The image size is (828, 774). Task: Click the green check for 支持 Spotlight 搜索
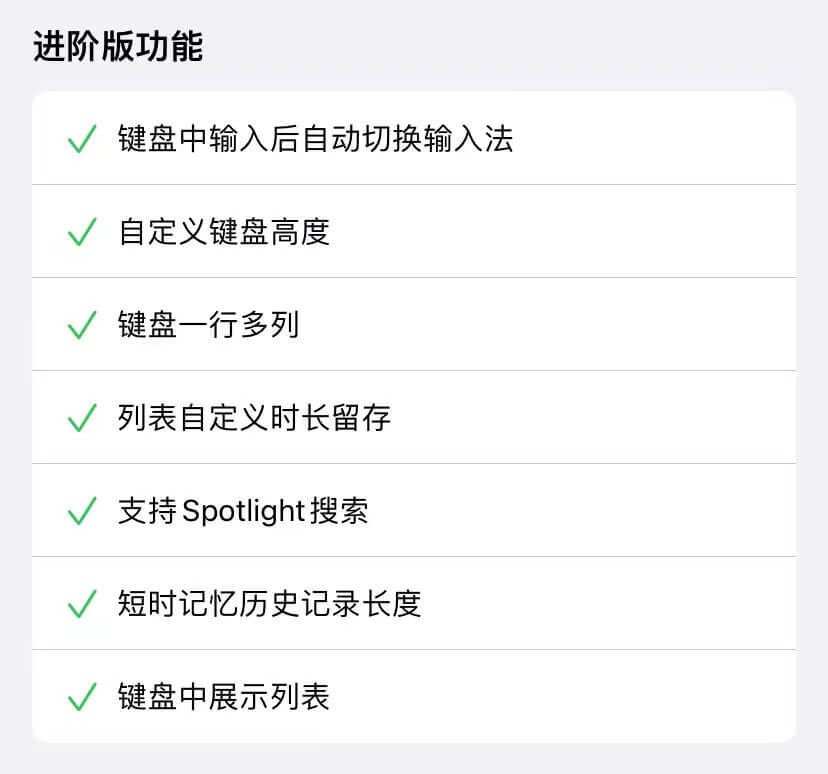[x=82, y=511]
